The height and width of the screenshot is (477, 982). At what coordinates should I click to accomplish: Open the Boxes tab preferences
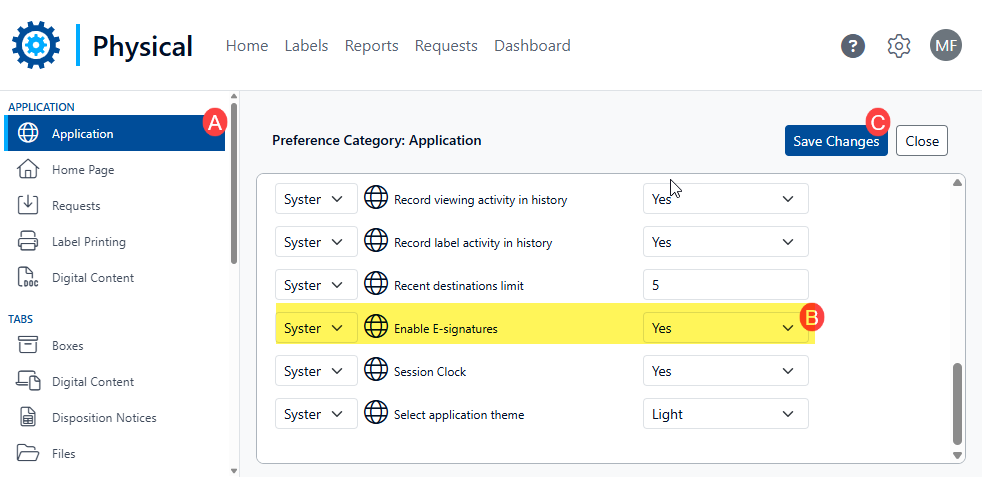67,346
